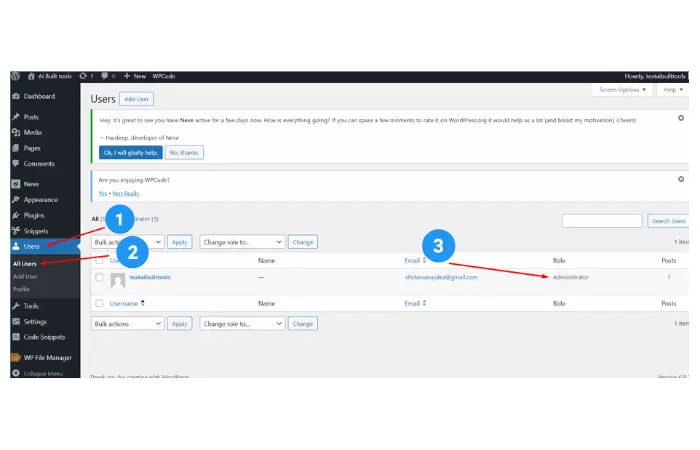Sort by the bottom Email column header
The width and height of the screenshot is (700, 450).
[x=415, y=304]
